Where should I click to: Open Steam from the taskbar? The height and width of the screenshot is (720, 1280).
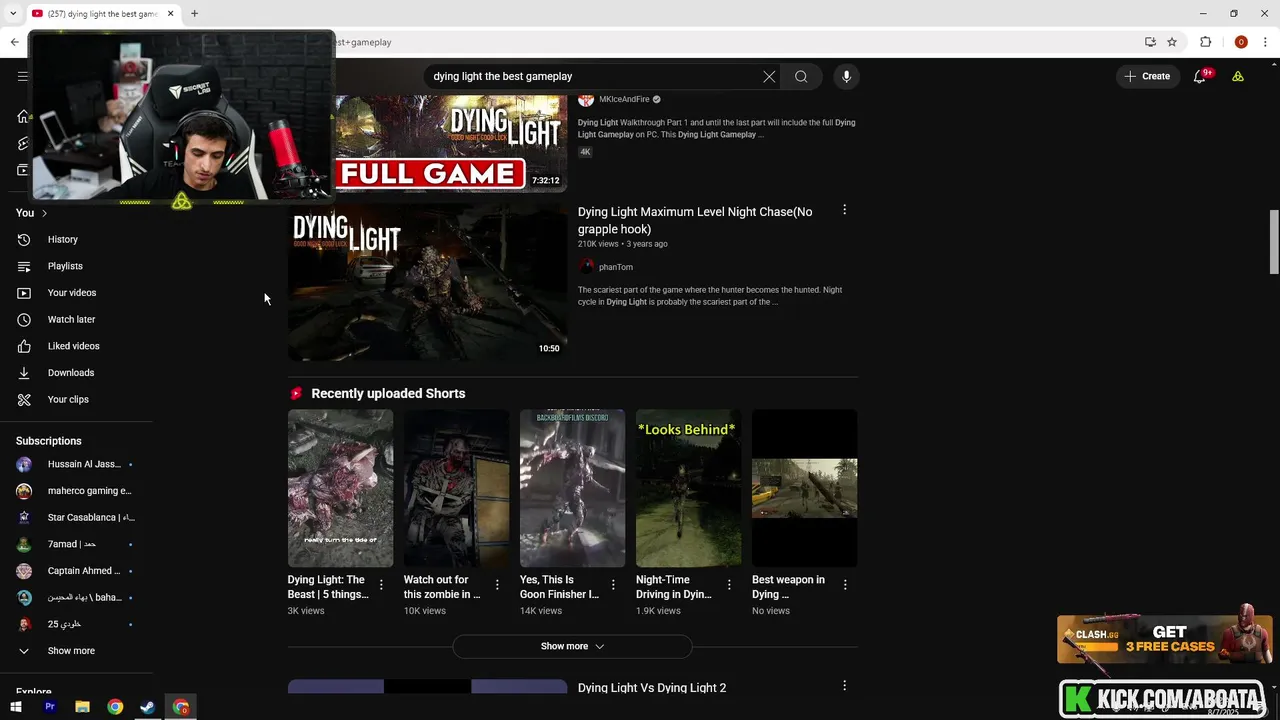tap(148, 707)
